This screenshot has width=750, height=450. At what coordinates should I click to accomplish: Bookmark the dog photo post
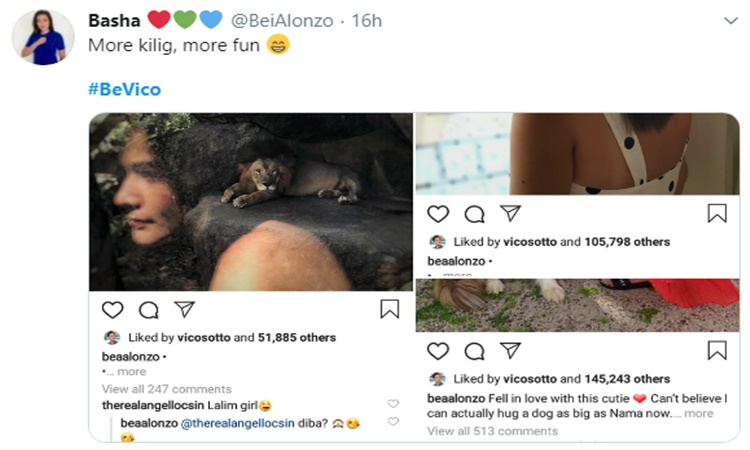[716, 351]
